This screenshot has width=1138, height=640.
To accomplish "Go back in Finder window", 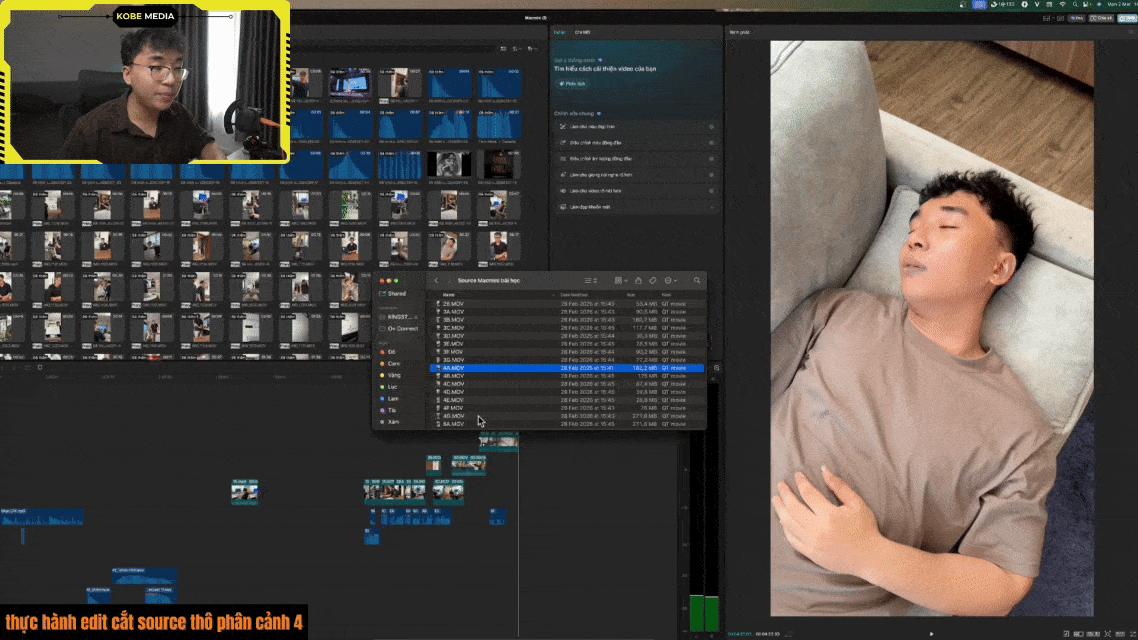I will pos(436,281).
